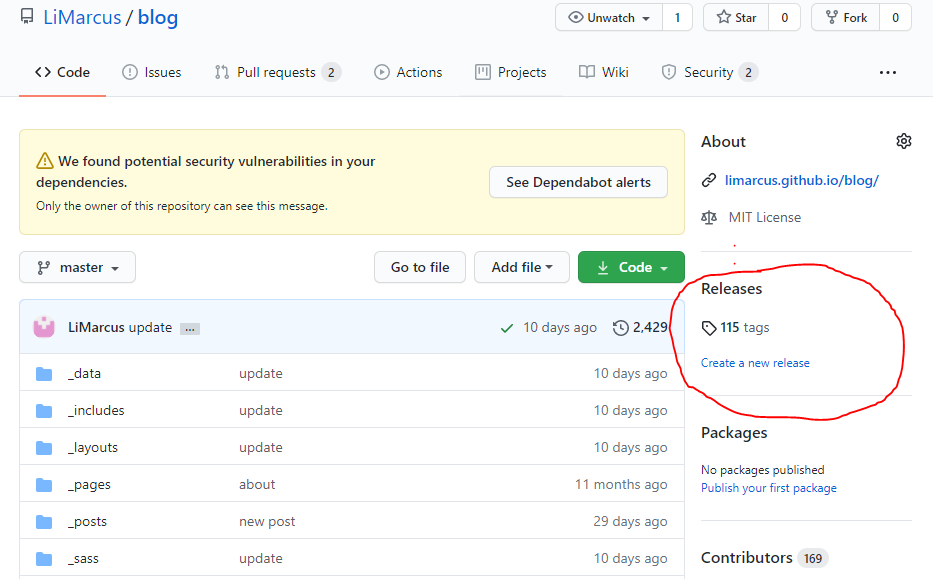
Task: Click the update commit message for _data
Action: [x=261, y=374]
